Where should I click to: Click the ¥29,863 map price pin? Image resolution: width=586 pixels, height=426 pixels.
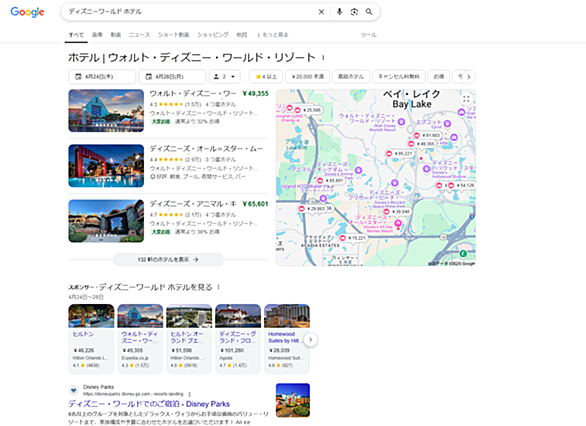pyautogui.click(x=312, y=209)
